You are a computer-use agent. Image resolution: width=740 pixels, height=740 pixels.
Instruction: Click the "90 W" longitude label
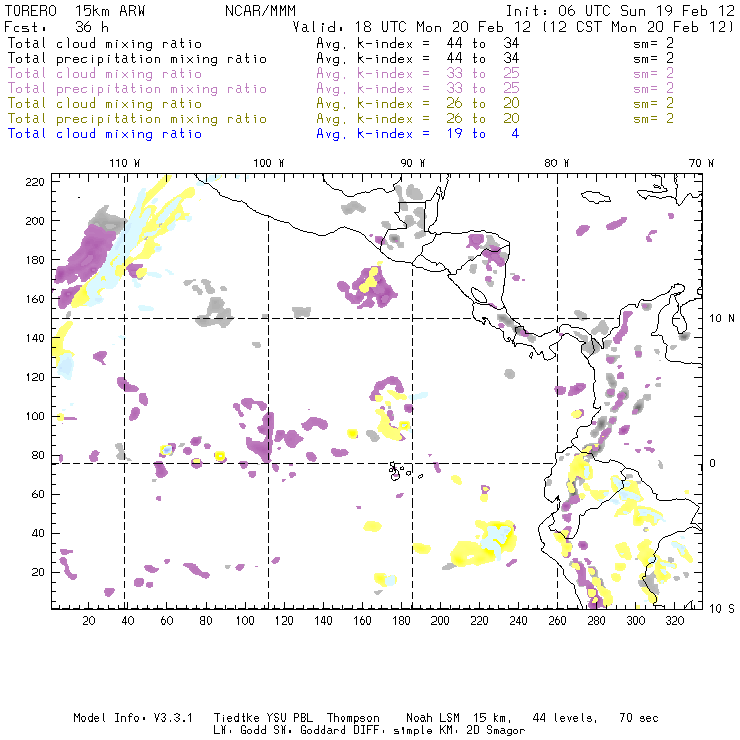click(413, 163)
